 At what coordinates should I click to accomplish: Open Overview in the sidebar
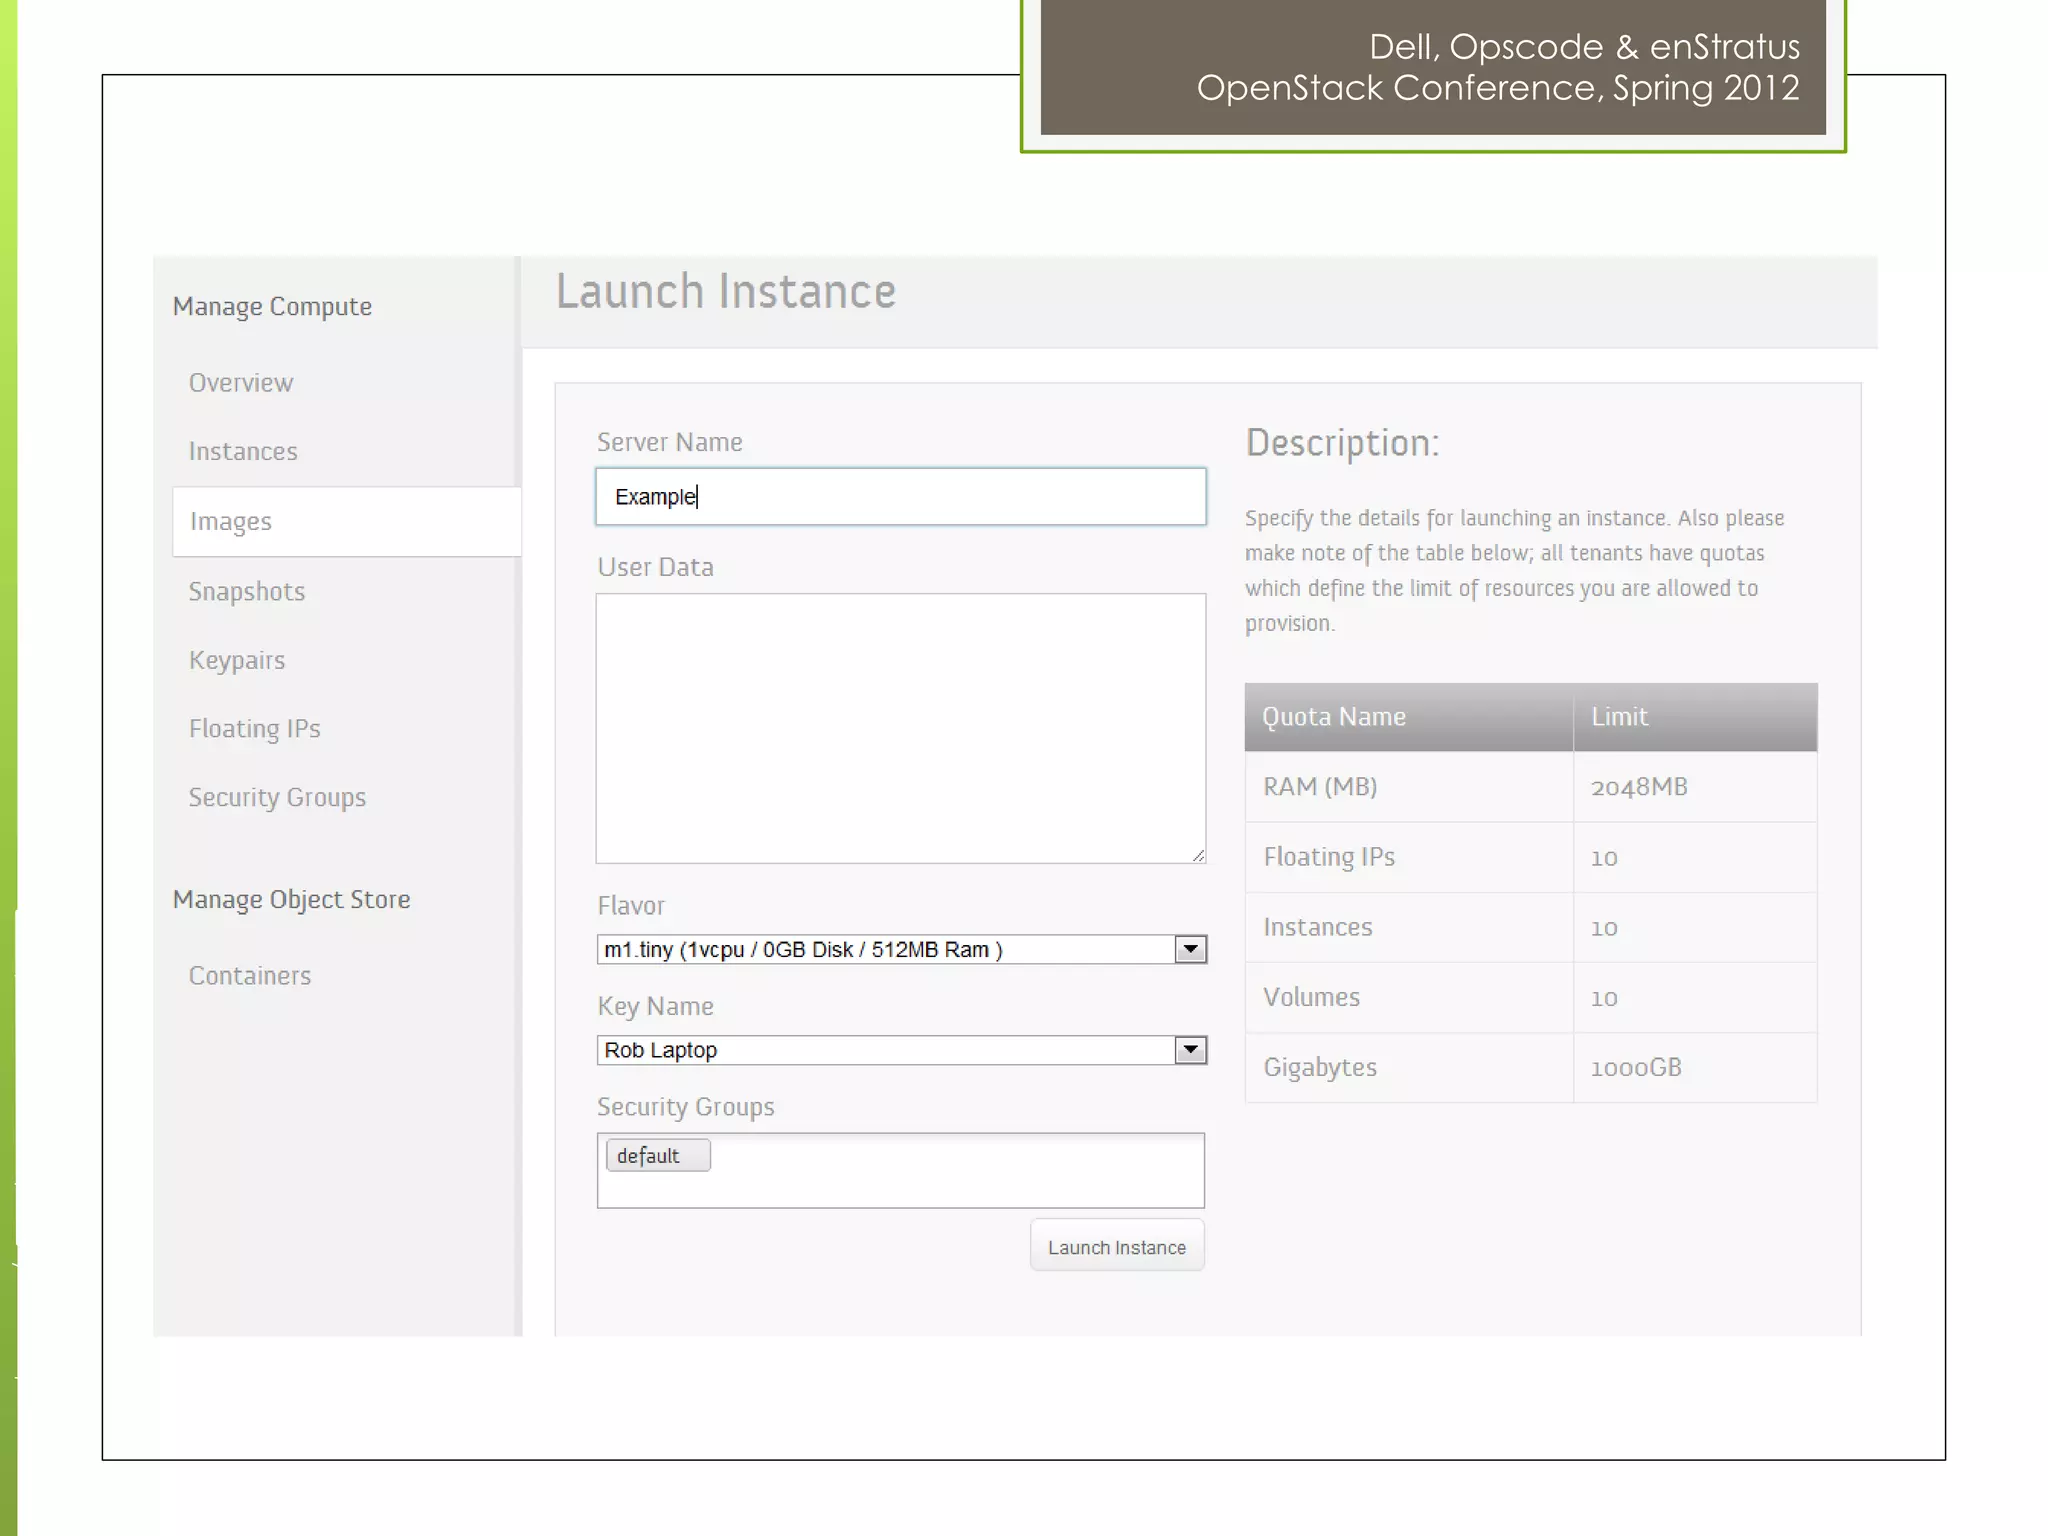point(241,383)
